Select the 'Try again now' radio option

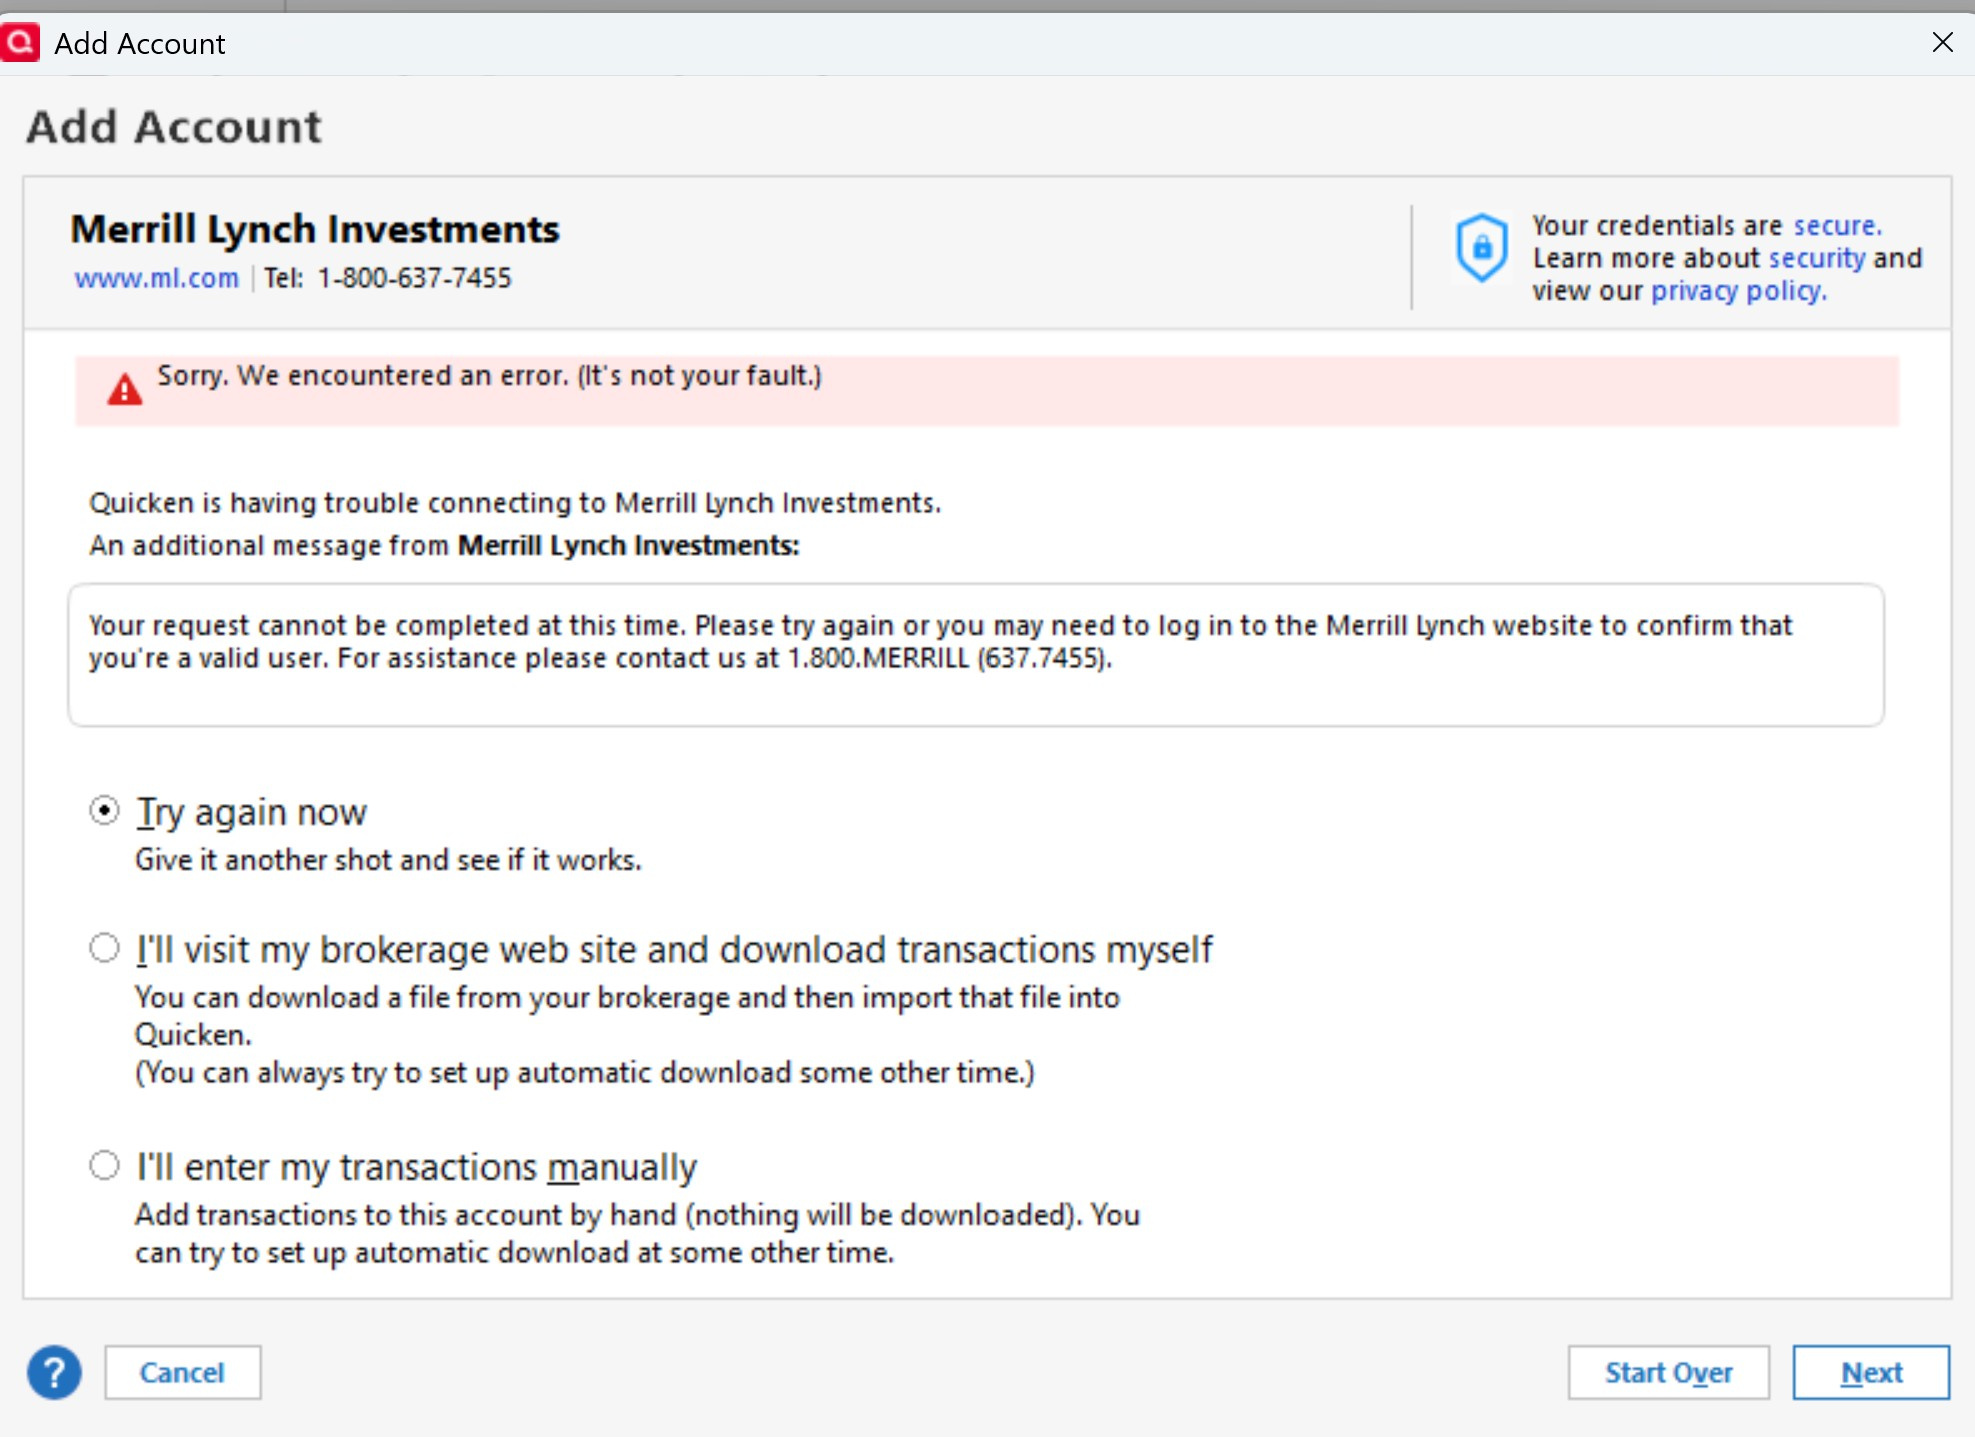104,810
